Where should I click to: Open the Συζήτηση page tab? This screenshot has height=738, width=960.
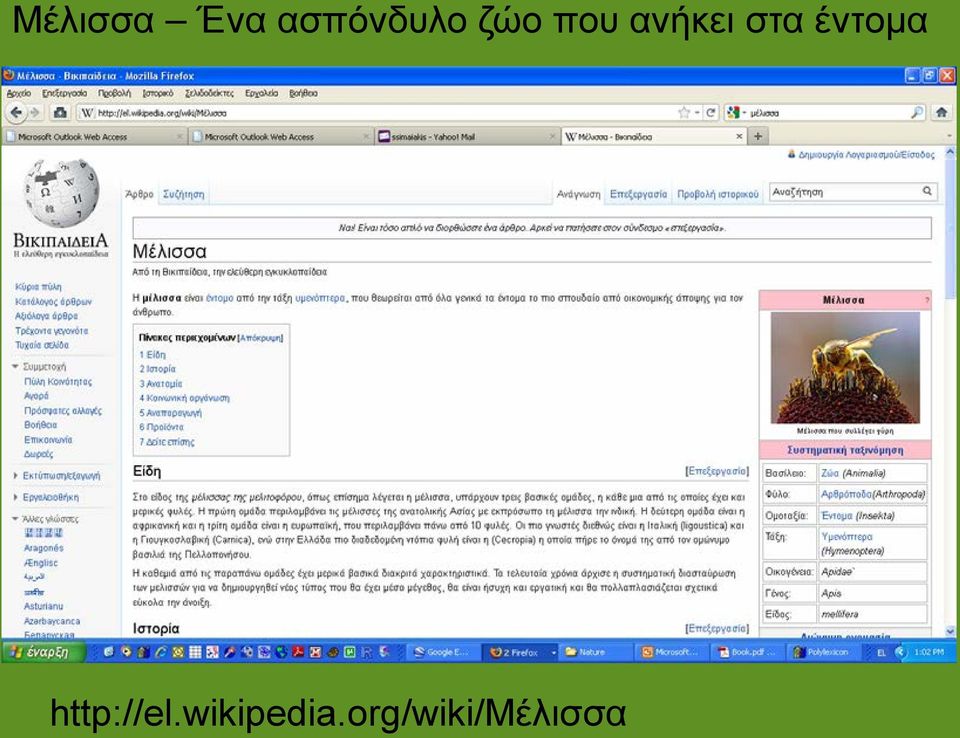click(x=184, y=194)
